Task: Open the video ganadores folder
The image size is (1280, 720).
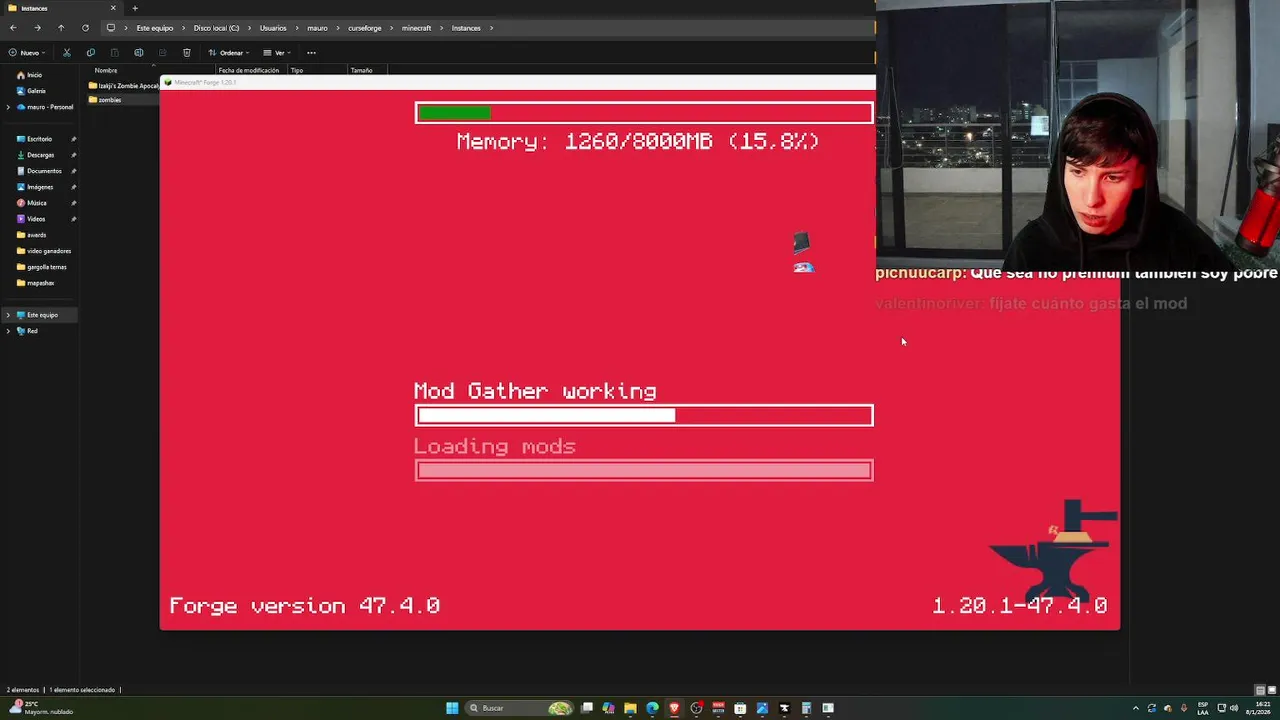Action: point(44,251)
